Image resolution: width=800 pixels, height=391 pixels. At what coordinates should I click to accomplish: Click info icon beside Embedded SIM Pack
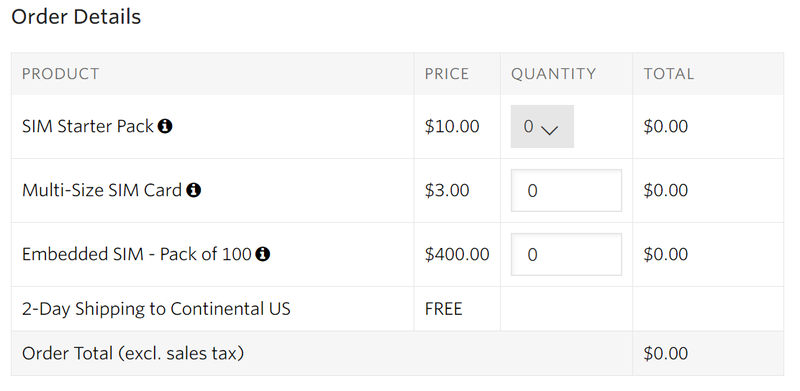tap(263, 254)
